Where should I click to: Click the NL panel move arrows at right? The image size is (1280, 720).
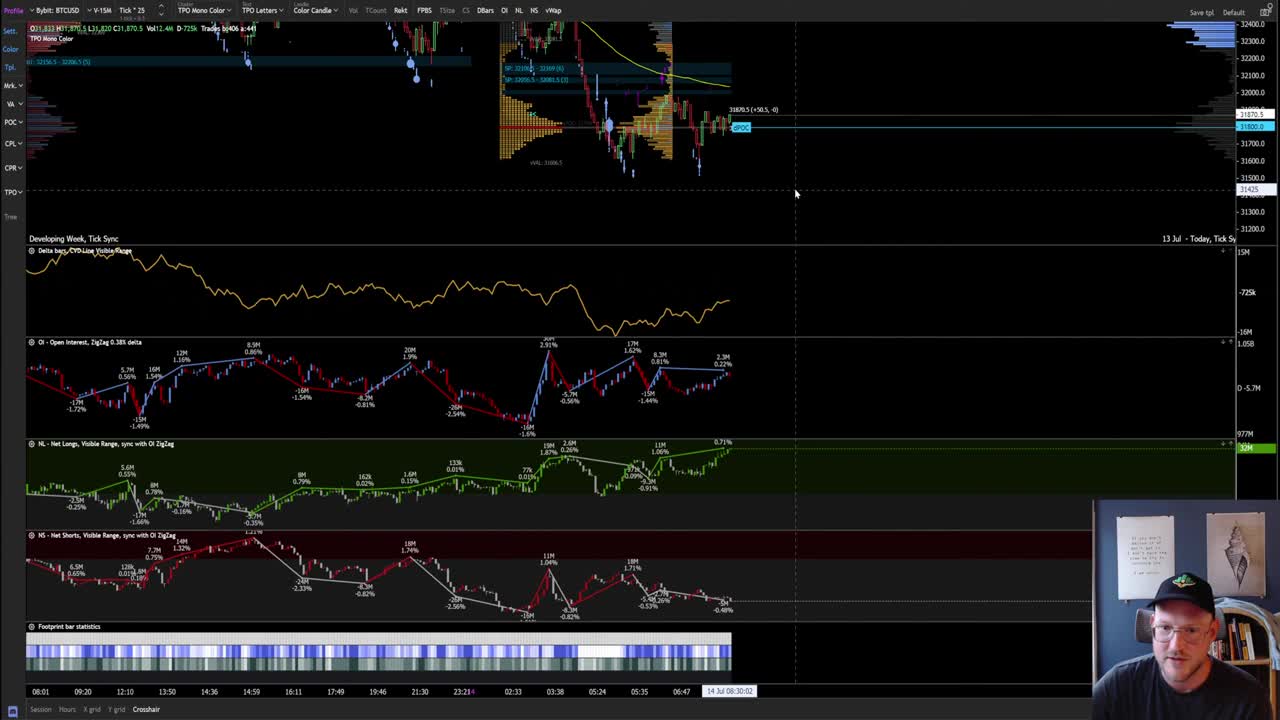[1226, 443]
